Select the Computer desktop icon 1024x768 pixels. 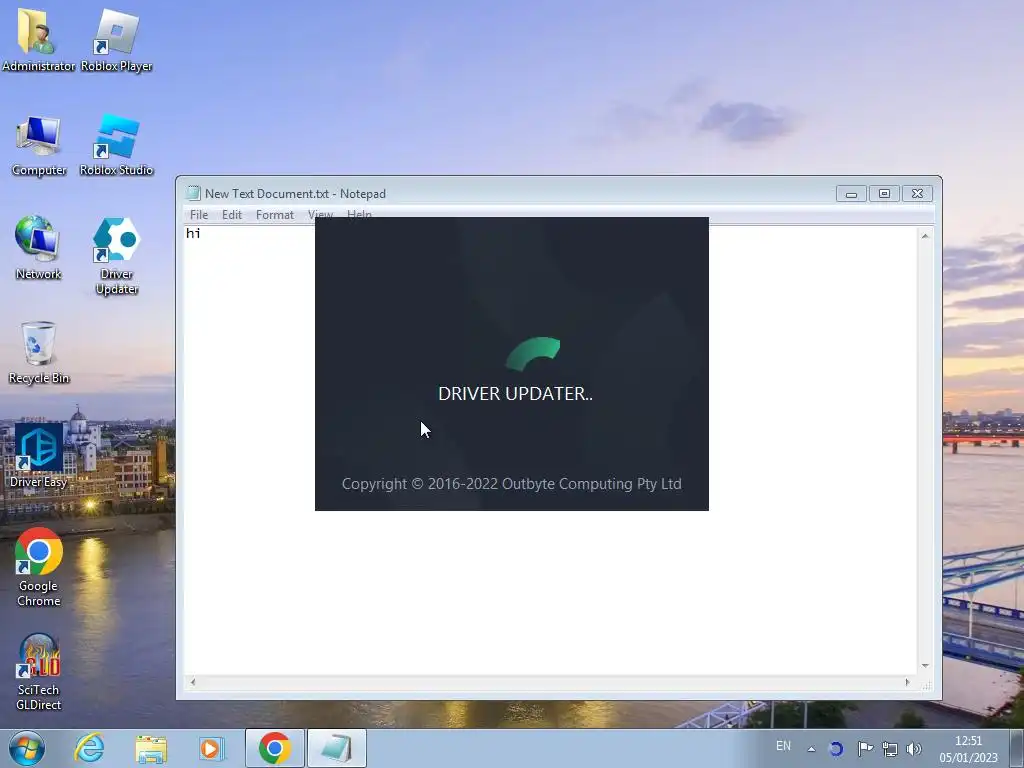coord(39,145)
